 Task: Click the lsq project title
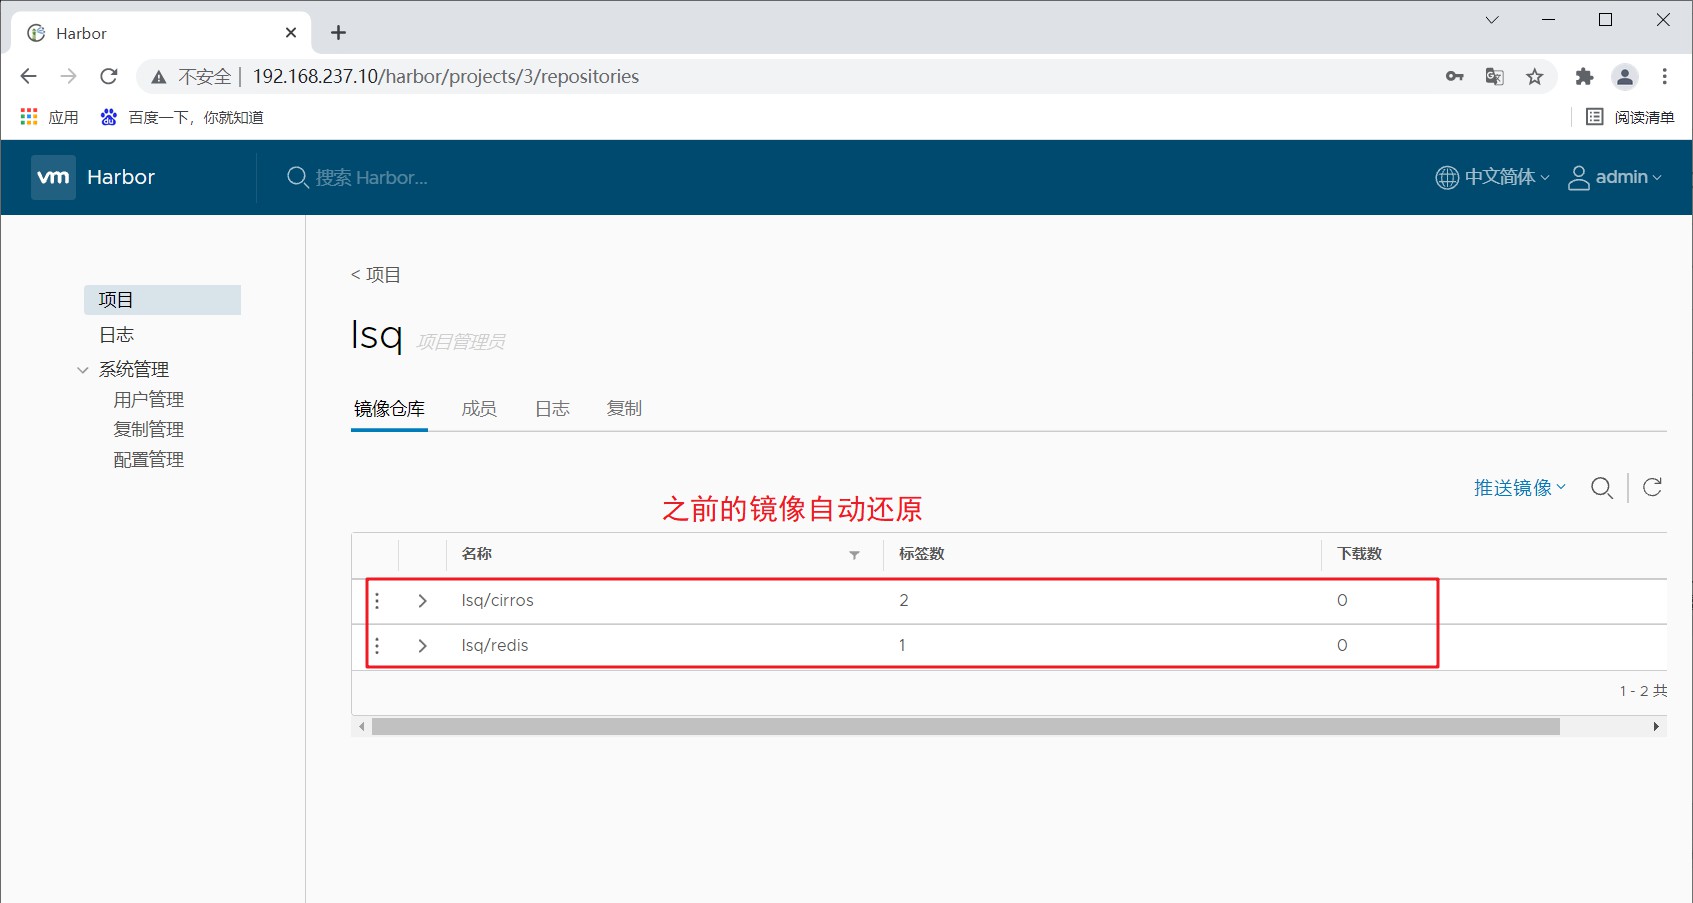[377, 335]
